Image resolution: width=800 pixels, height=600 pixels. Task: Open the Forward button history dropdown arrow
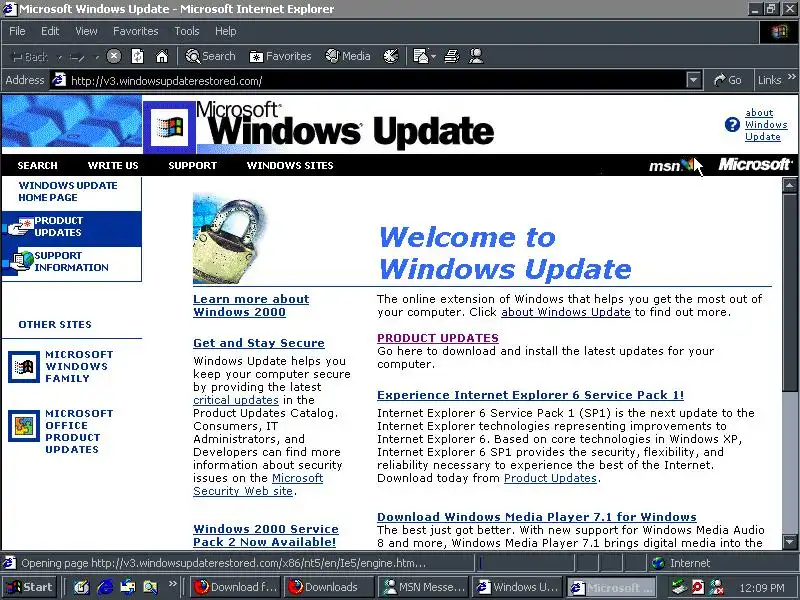click(96, 57)
